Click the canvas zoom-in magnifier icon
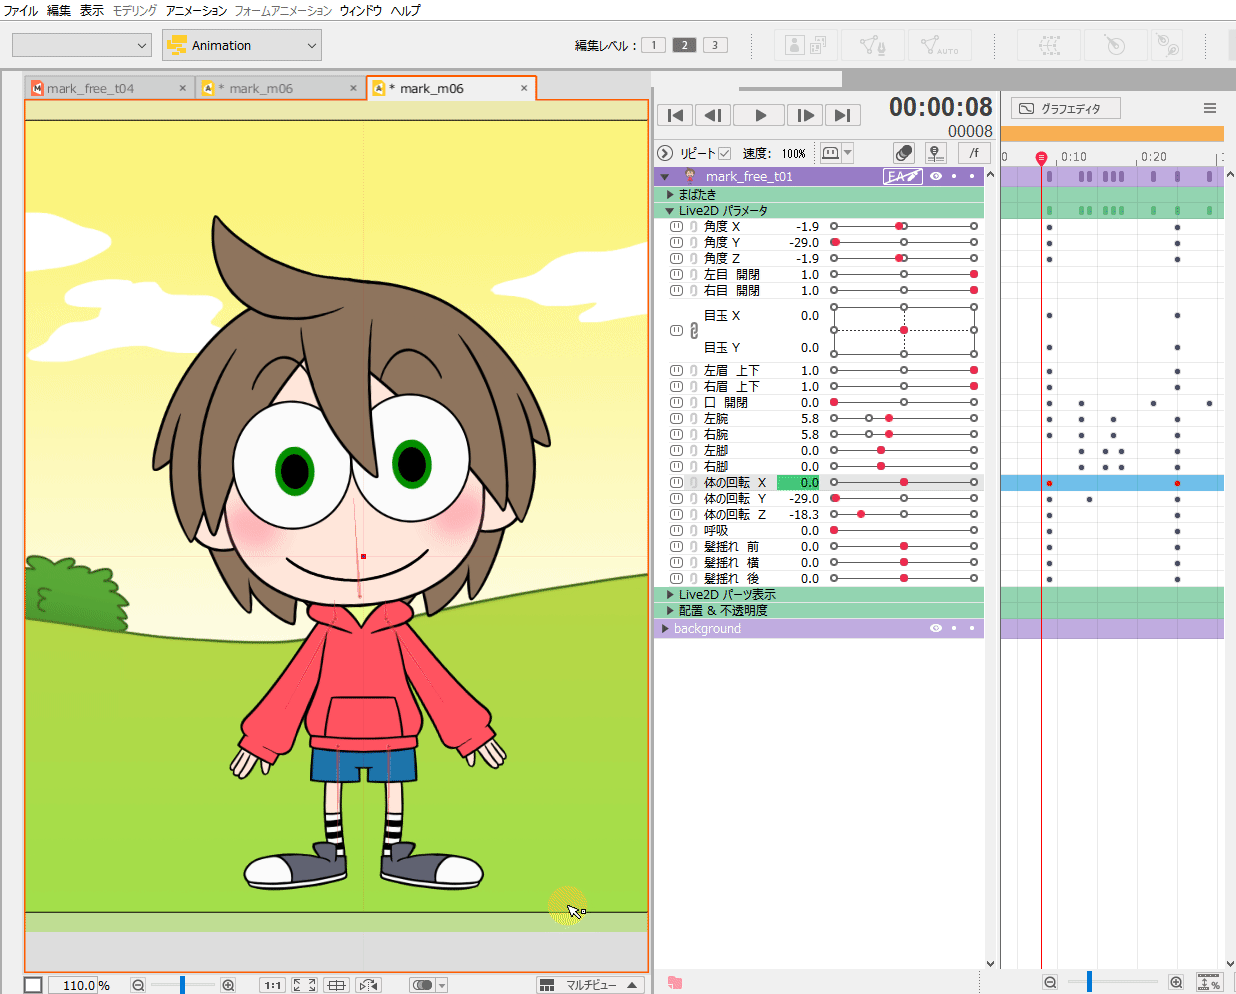Screen dimensions: 1236x994 click(x=228, y=985)
